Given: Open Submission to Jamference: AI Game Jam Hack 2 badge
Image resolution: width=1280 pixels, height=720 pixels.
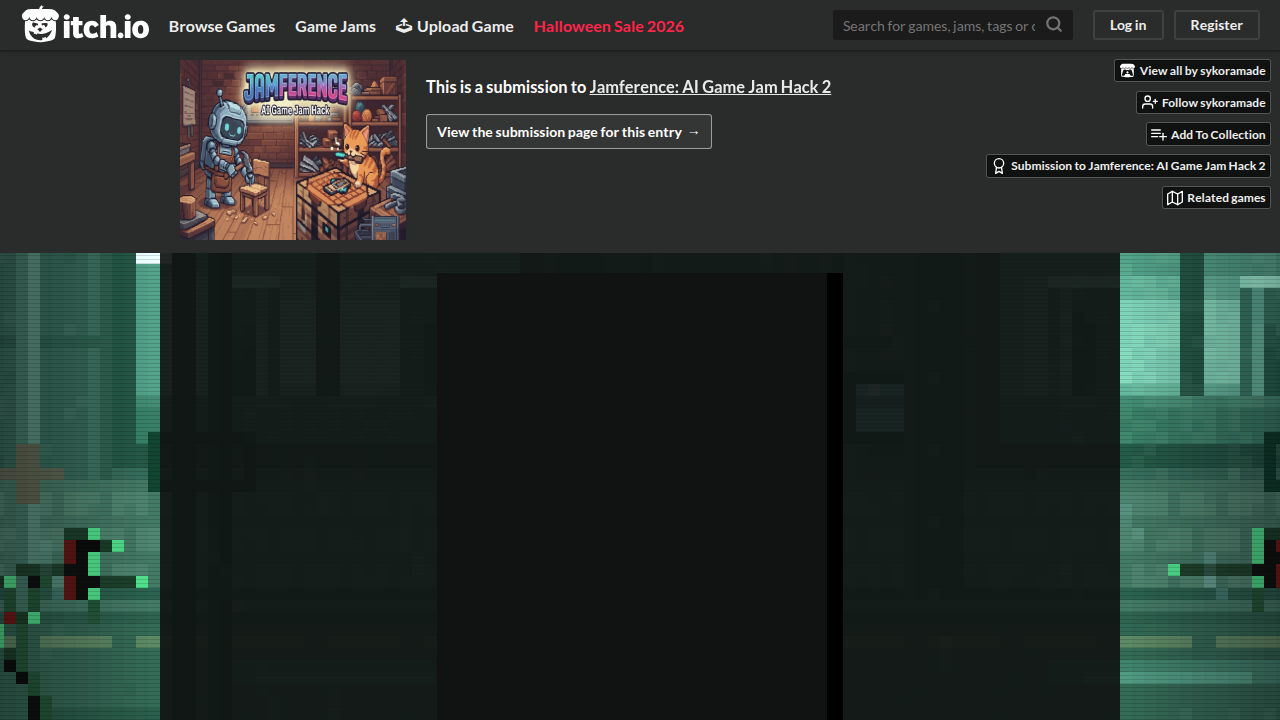Looking at the screenshot, I should point(1128,166).
